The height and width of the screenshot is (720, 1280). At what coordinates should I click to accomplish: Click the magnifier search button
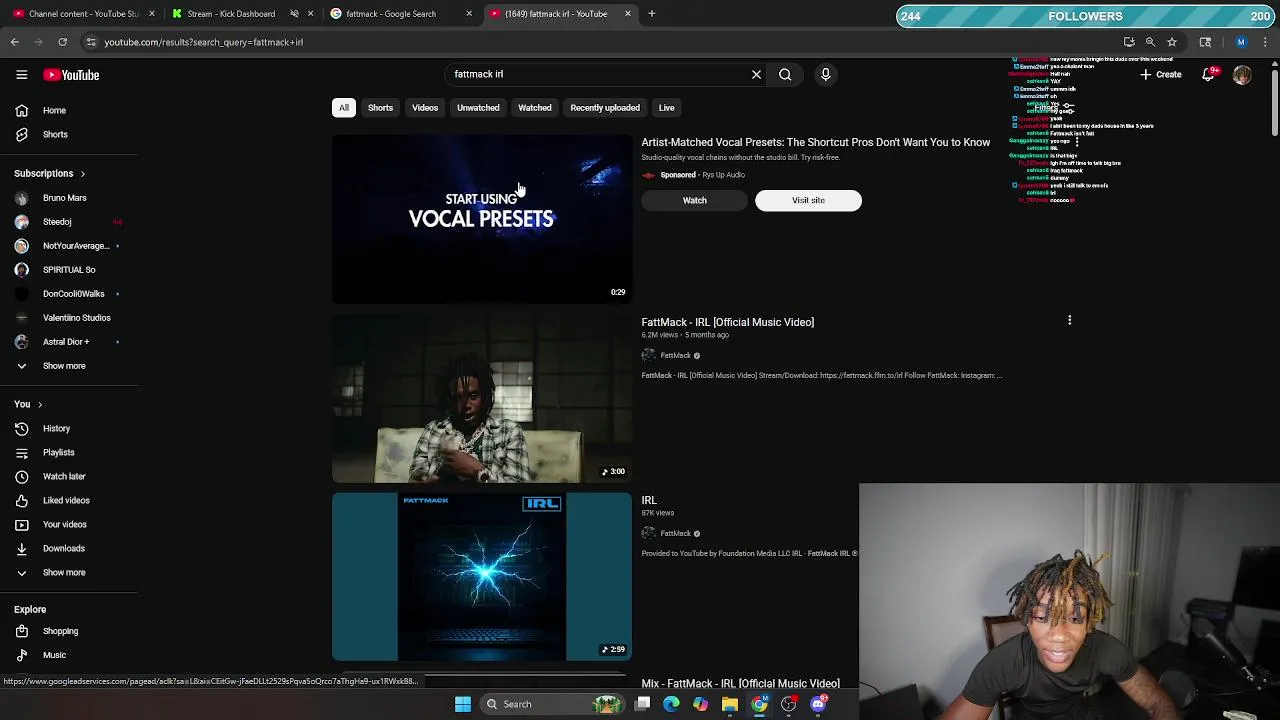point(785,74)
